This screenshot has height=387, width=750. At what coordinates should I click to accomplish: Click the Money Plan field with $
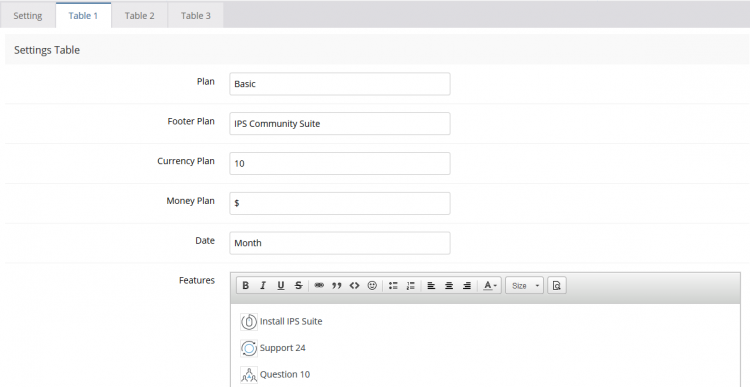(340, 203)
